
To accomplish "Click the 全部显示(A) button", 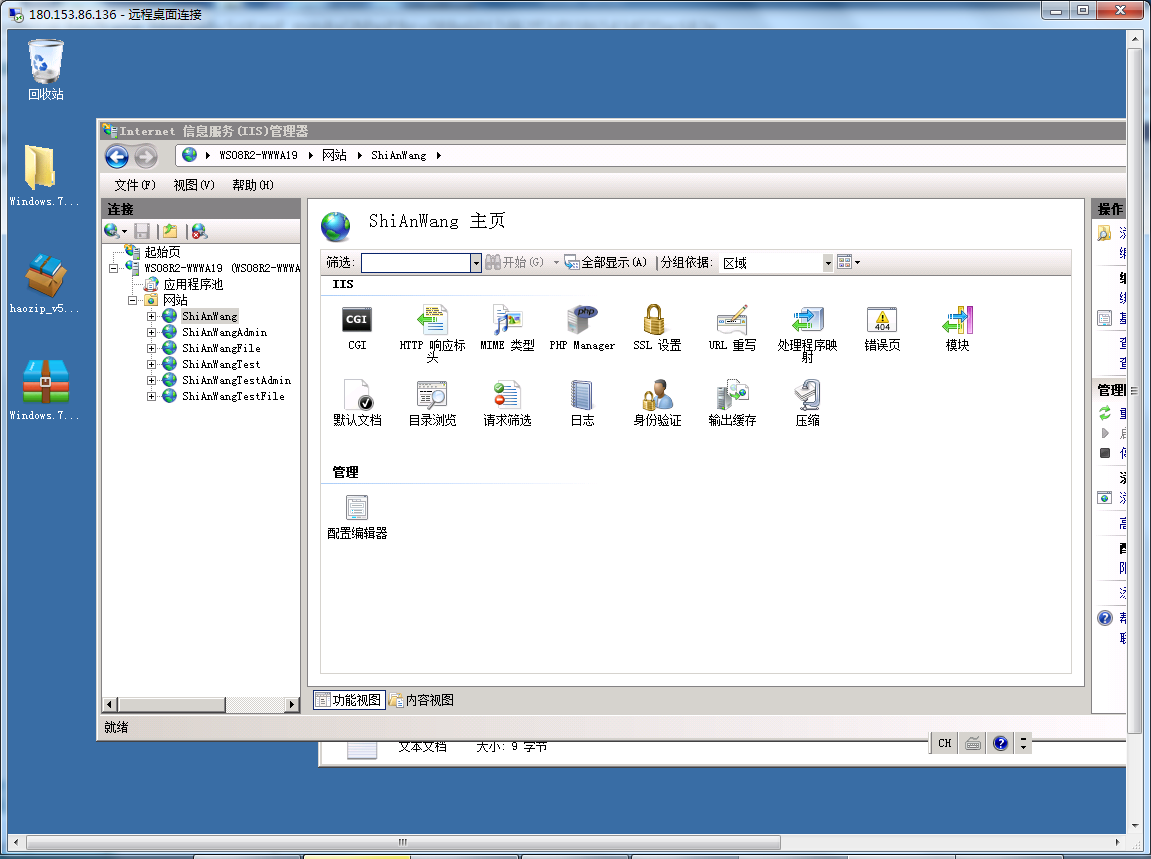I will pyautogui.click(x=606, y=262).
